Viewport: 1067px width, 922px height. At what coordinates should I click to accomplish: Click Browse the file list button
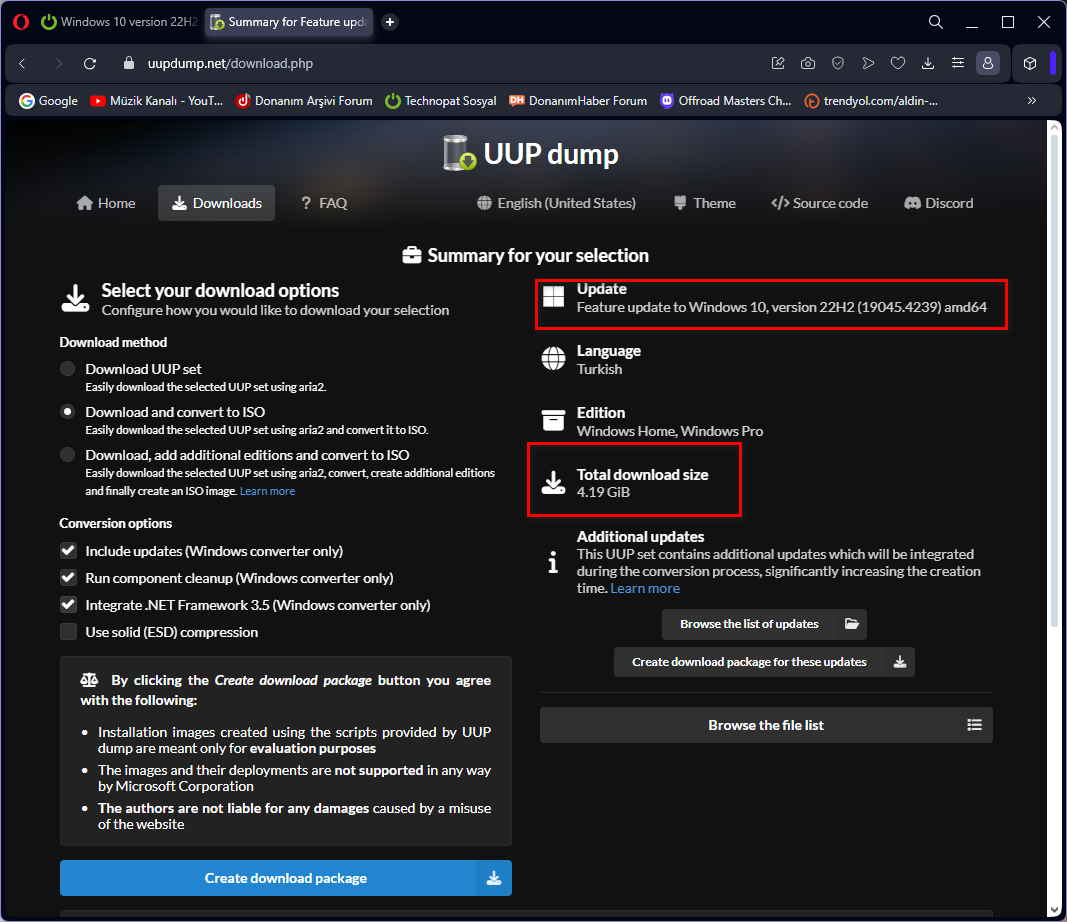point(766,725)
